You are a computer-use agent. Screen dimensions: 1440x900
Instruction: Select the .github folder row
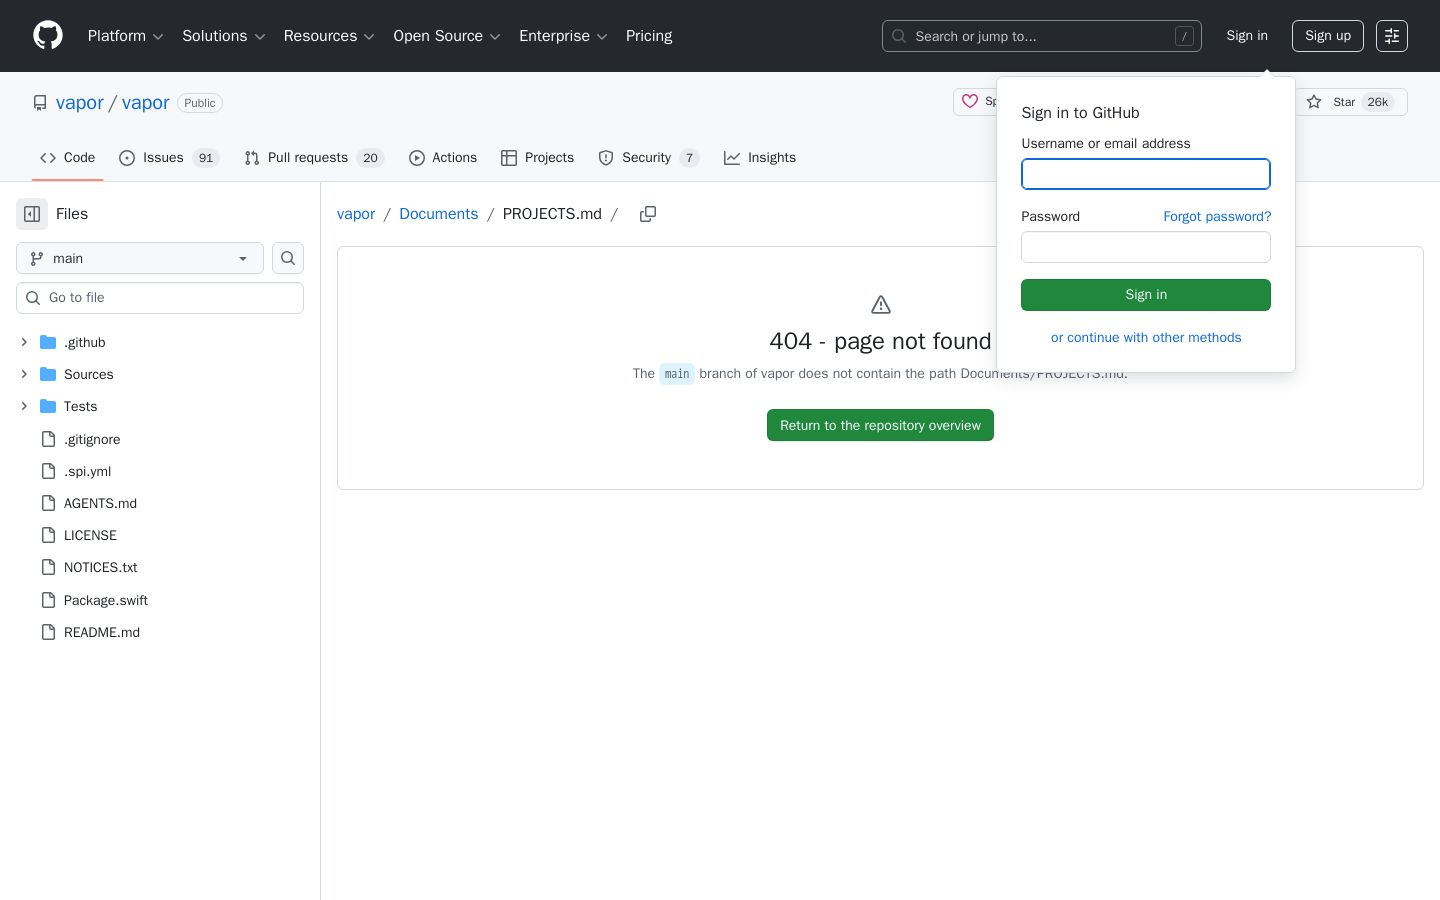tap(160, 342)
